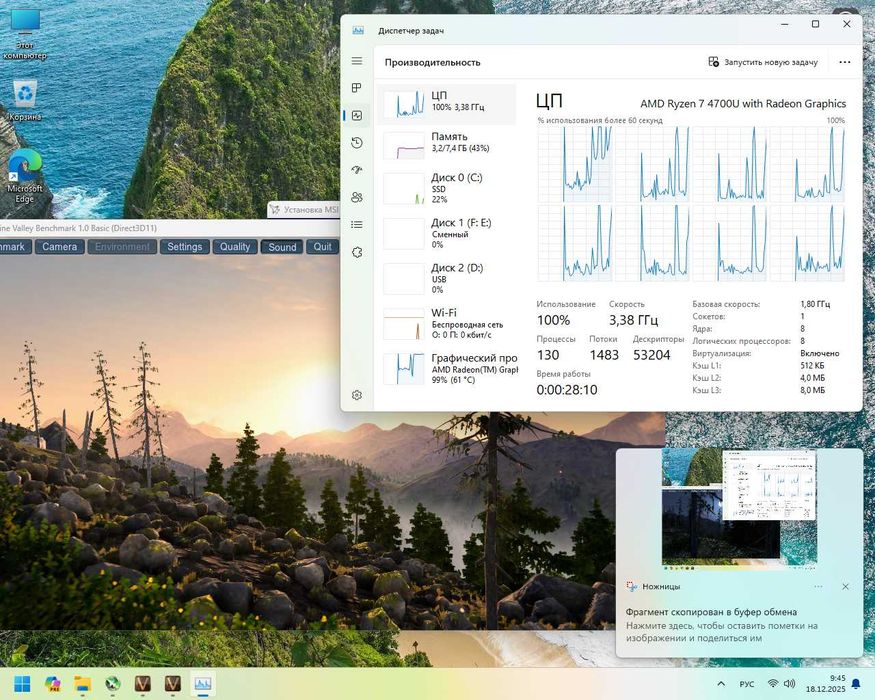Open File Explorer from taskbar
Viewport: 875px width, 700px height.
pyautogui.click(x=83, y=684)
